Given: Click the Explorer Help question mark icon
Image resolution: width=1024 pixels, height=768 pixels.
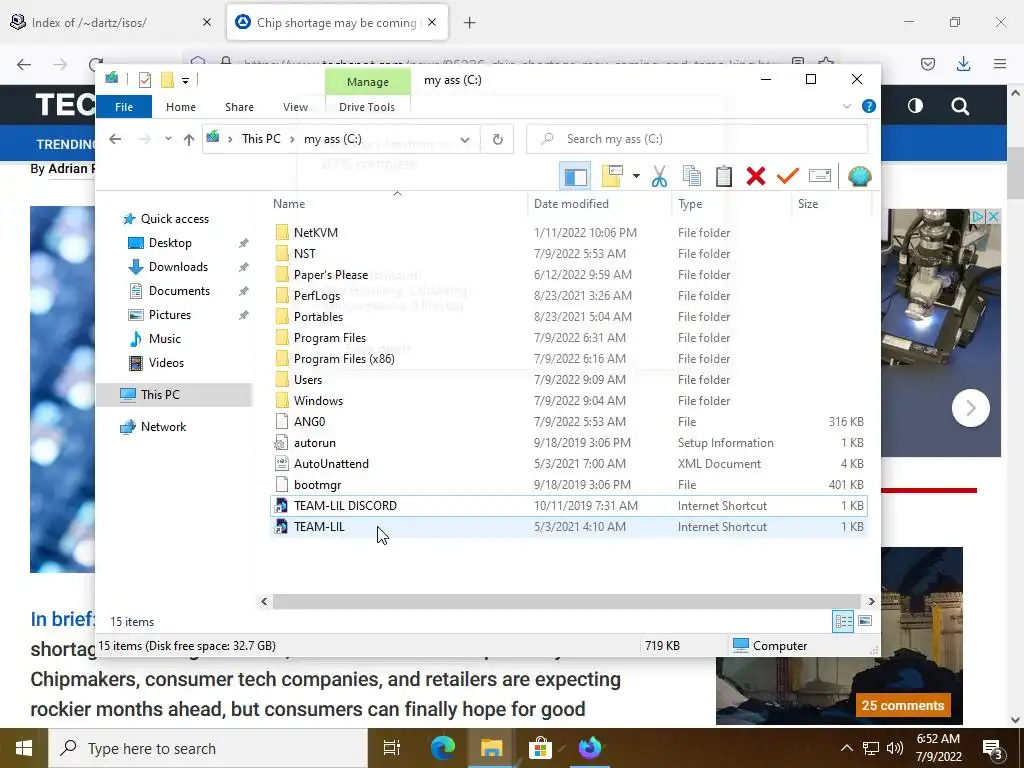Looking at the screenshot, I should click(869, 106).
